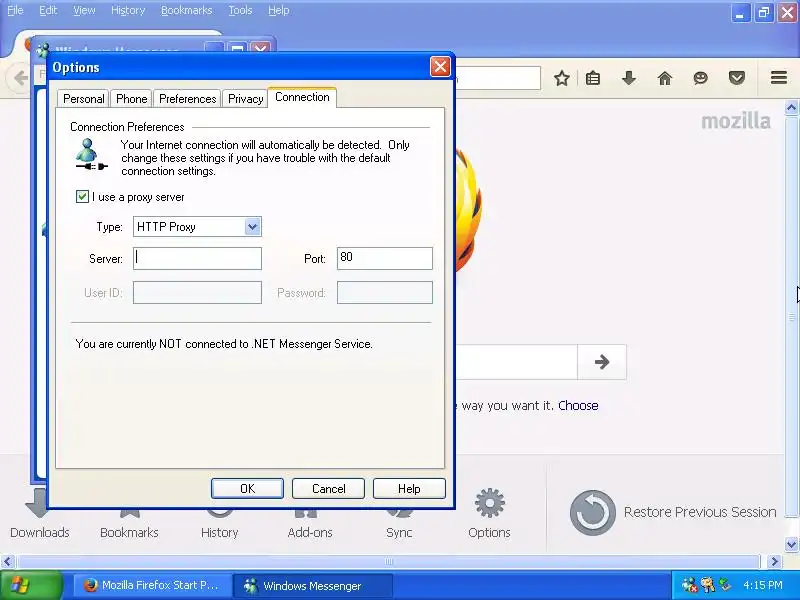Click the Pocket icon in Firefox toolbar
800x600 pixels.
737,78
